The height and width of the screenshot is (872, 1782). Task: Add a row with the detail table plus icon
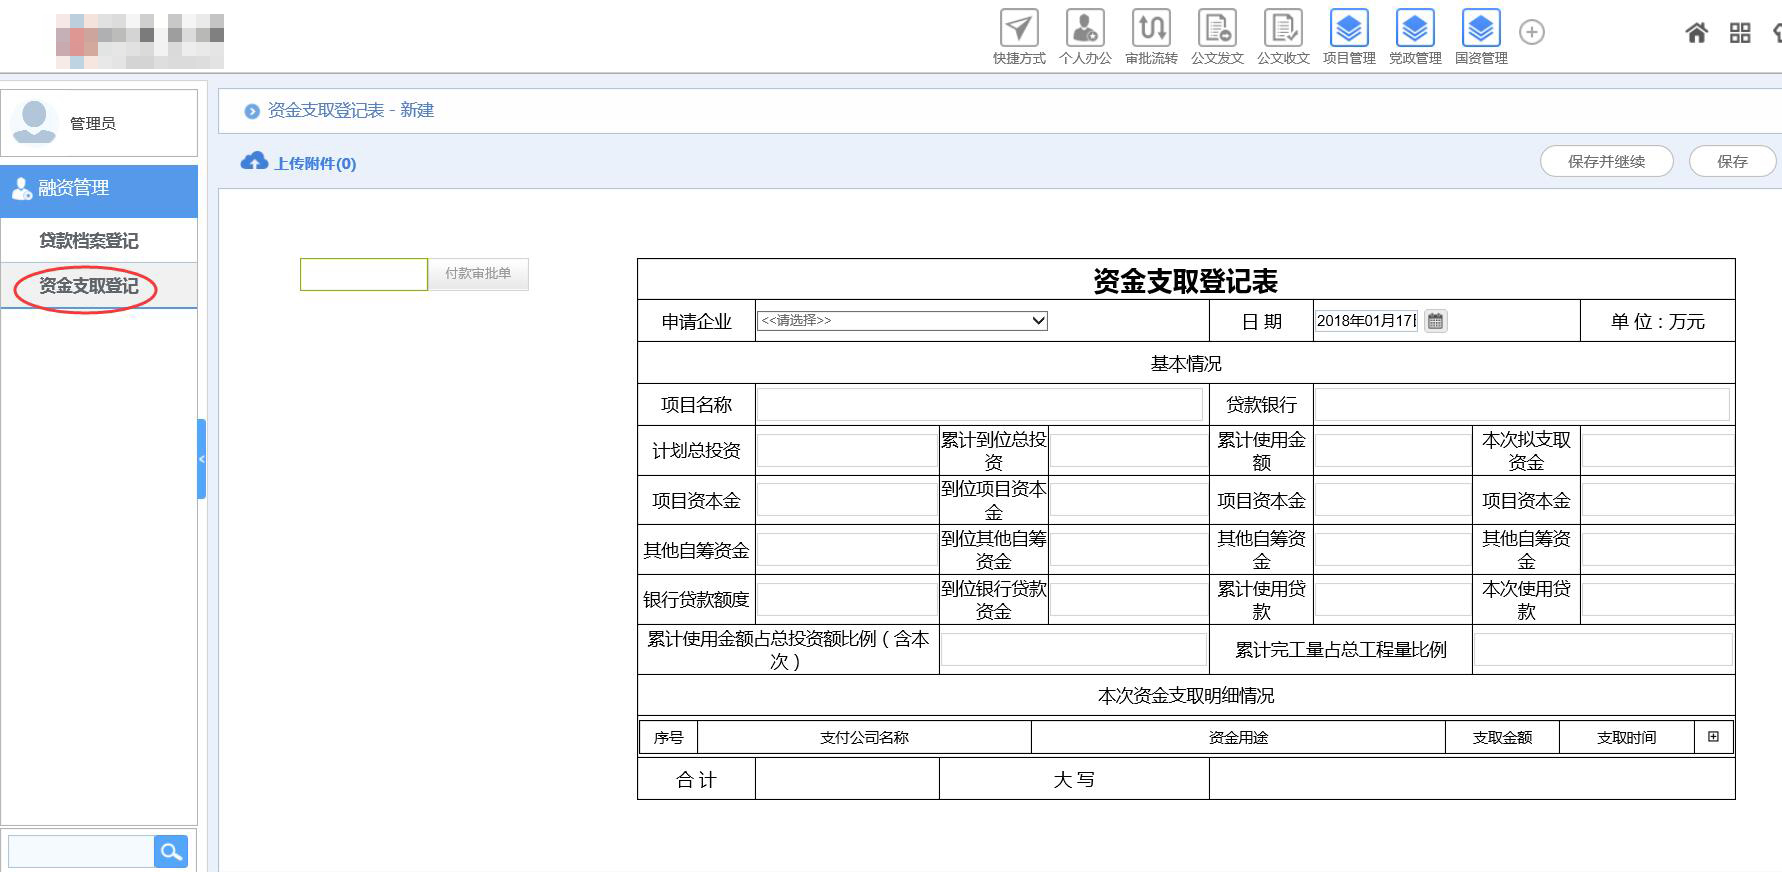pos(1713,737)
